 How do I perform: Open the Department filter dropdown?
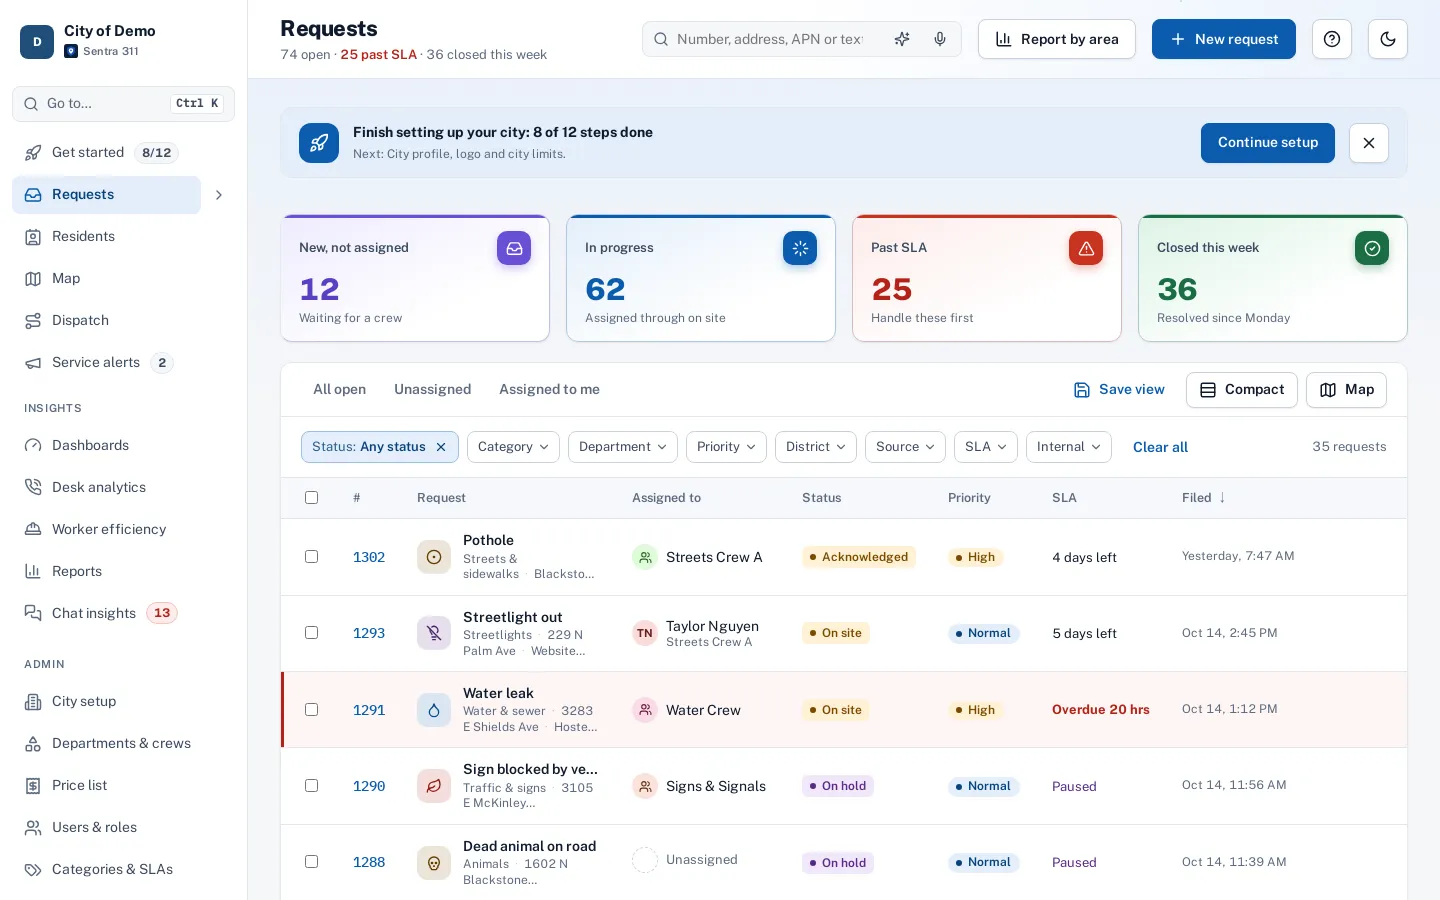623,447
